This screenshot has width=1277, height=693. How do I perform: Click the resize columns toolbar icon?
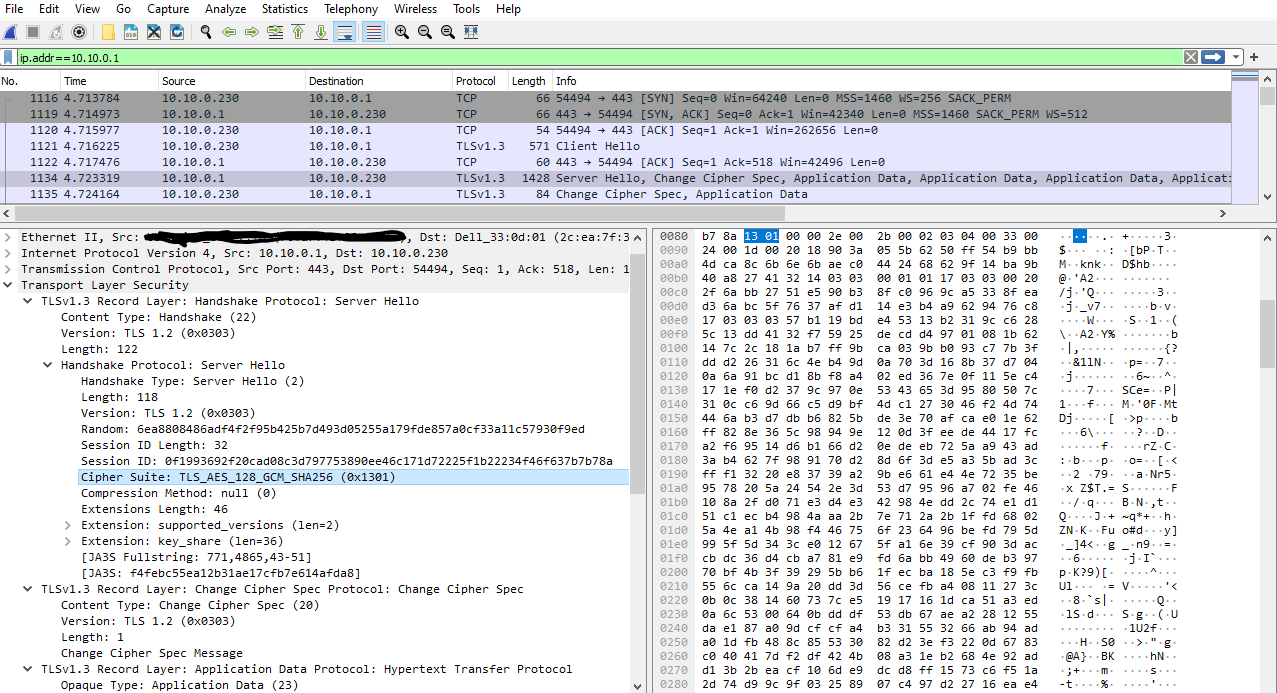coord(468,32)
